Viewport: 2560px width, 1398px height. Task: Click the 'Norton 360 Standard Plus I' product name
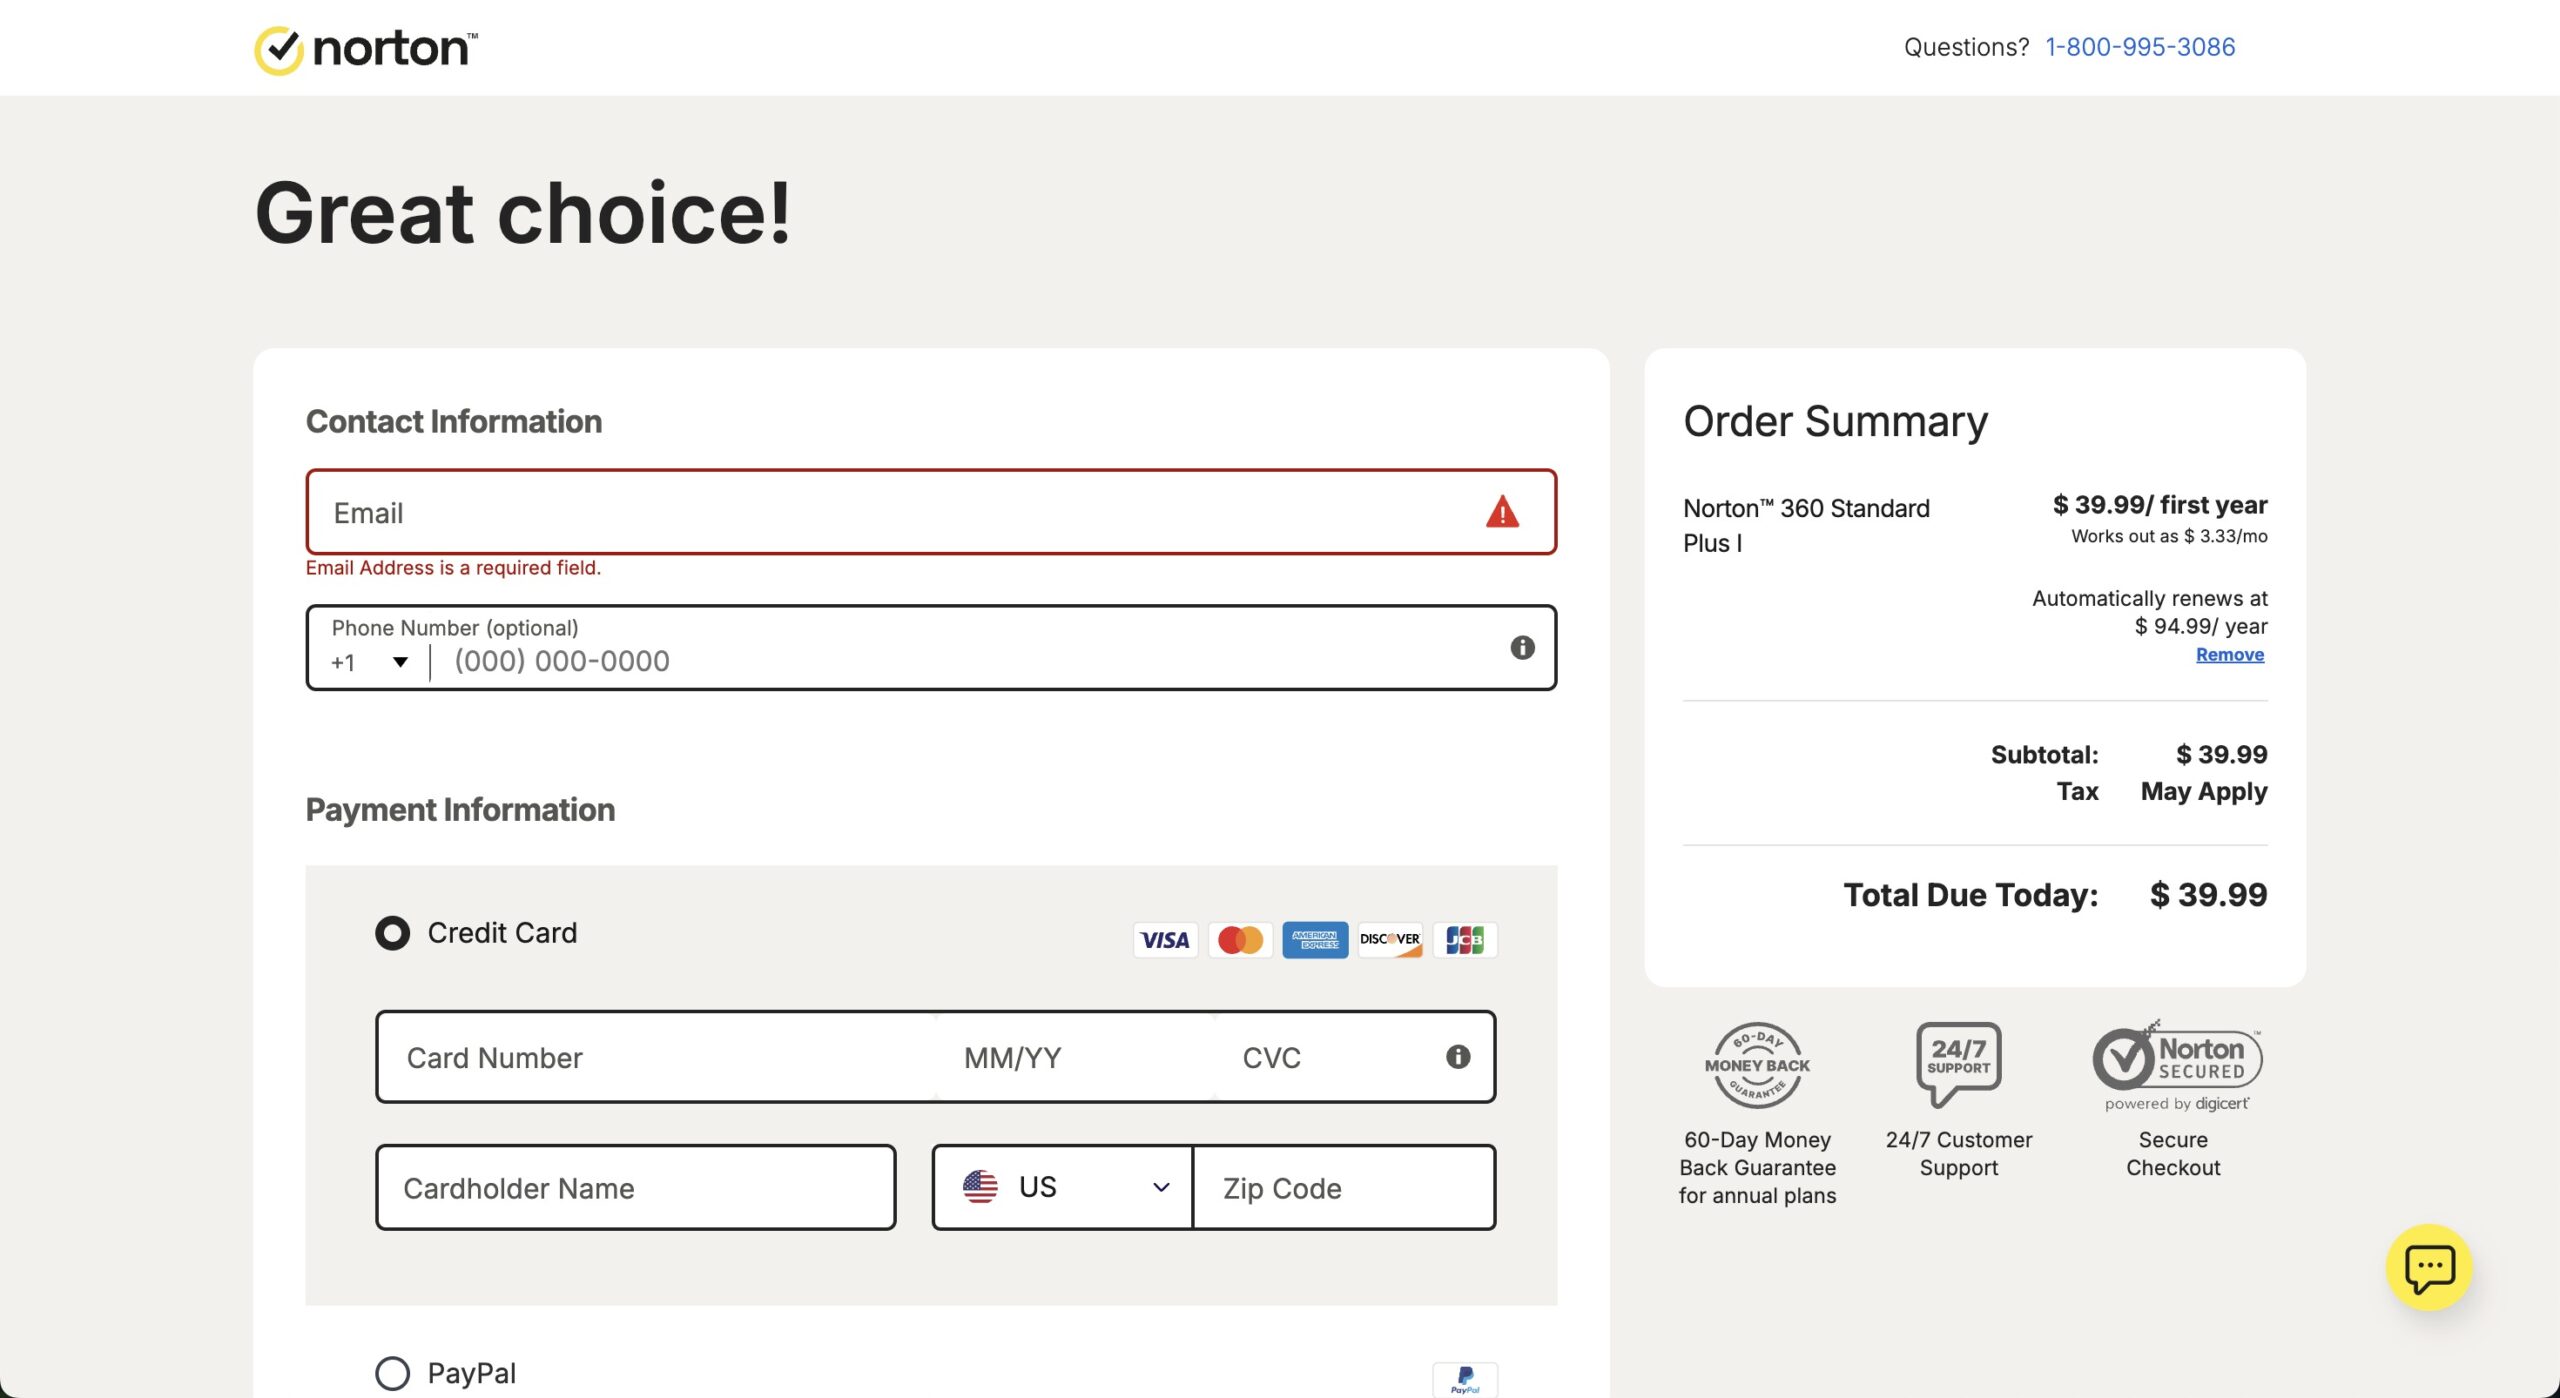point(1806,525)
